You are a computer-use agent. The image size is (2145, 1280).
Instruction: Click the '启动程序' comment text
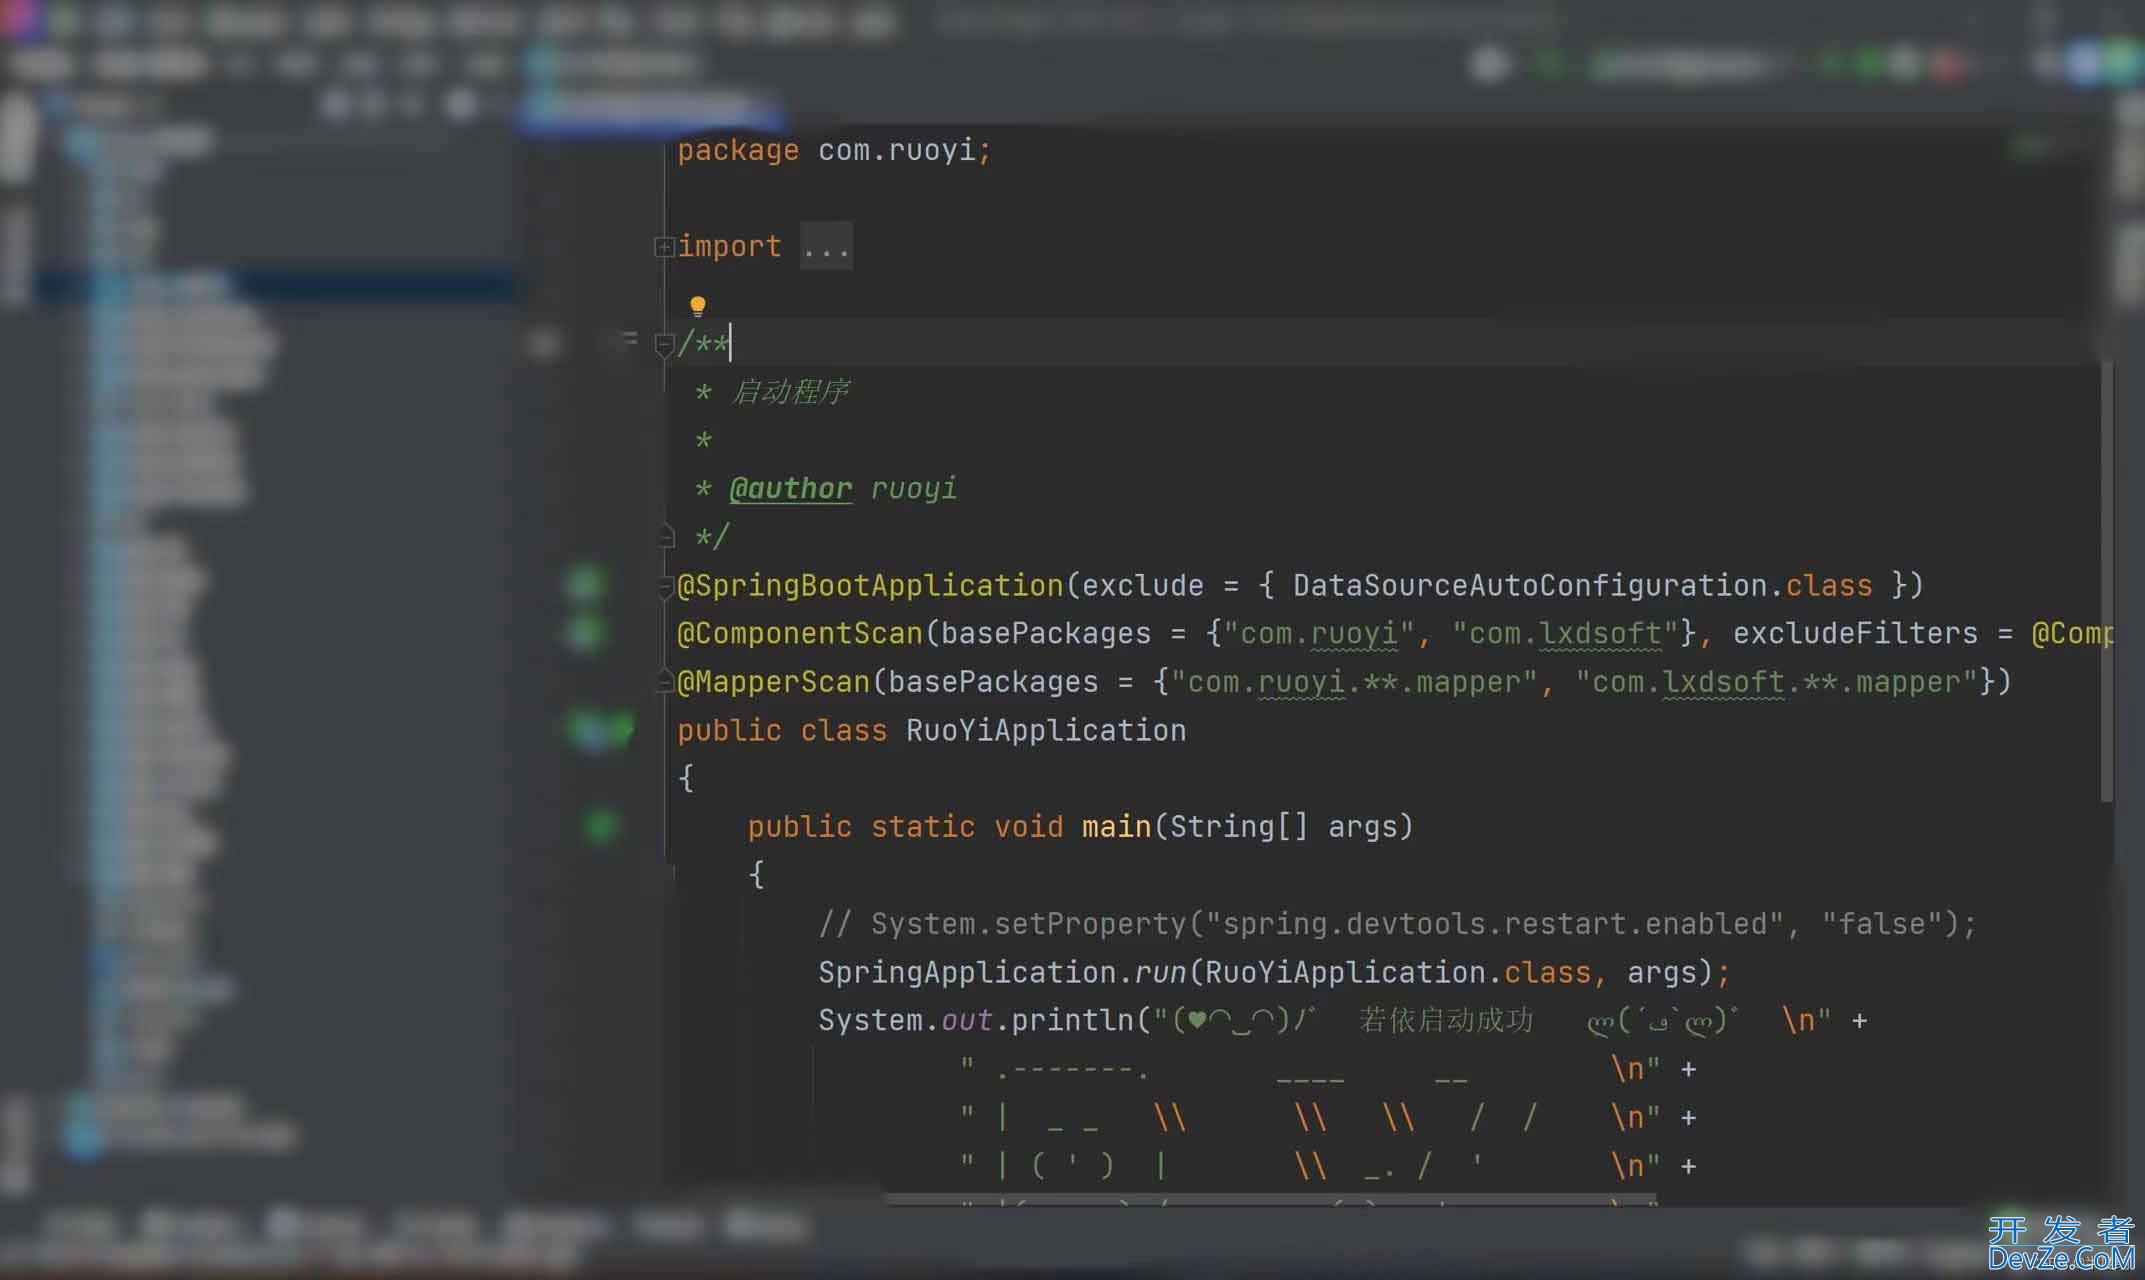click(x=790, y=392)
